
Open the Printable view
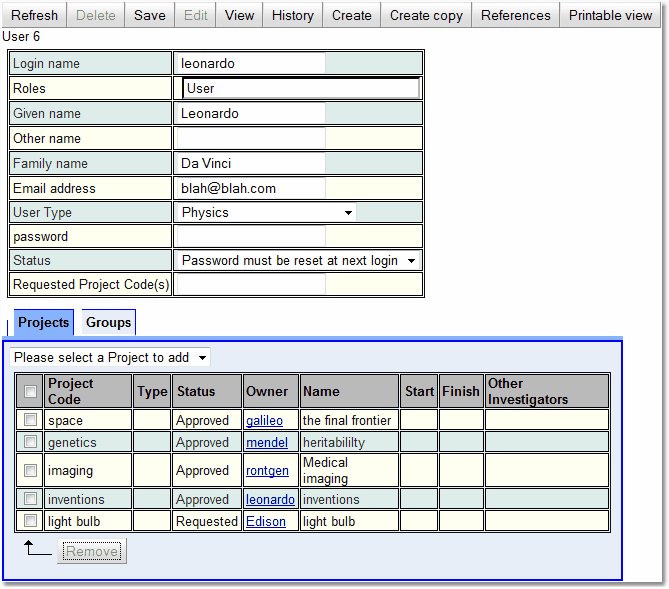pyautogui.click(x=610, y=15)
